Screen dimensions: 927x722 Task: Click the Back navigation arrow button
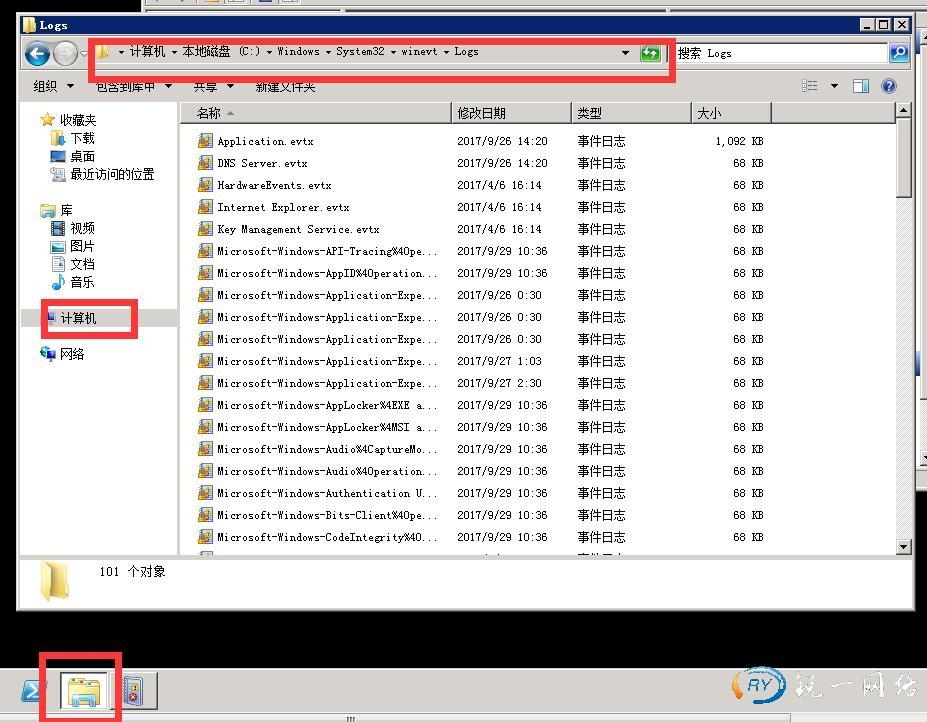(x=36, y=54)
